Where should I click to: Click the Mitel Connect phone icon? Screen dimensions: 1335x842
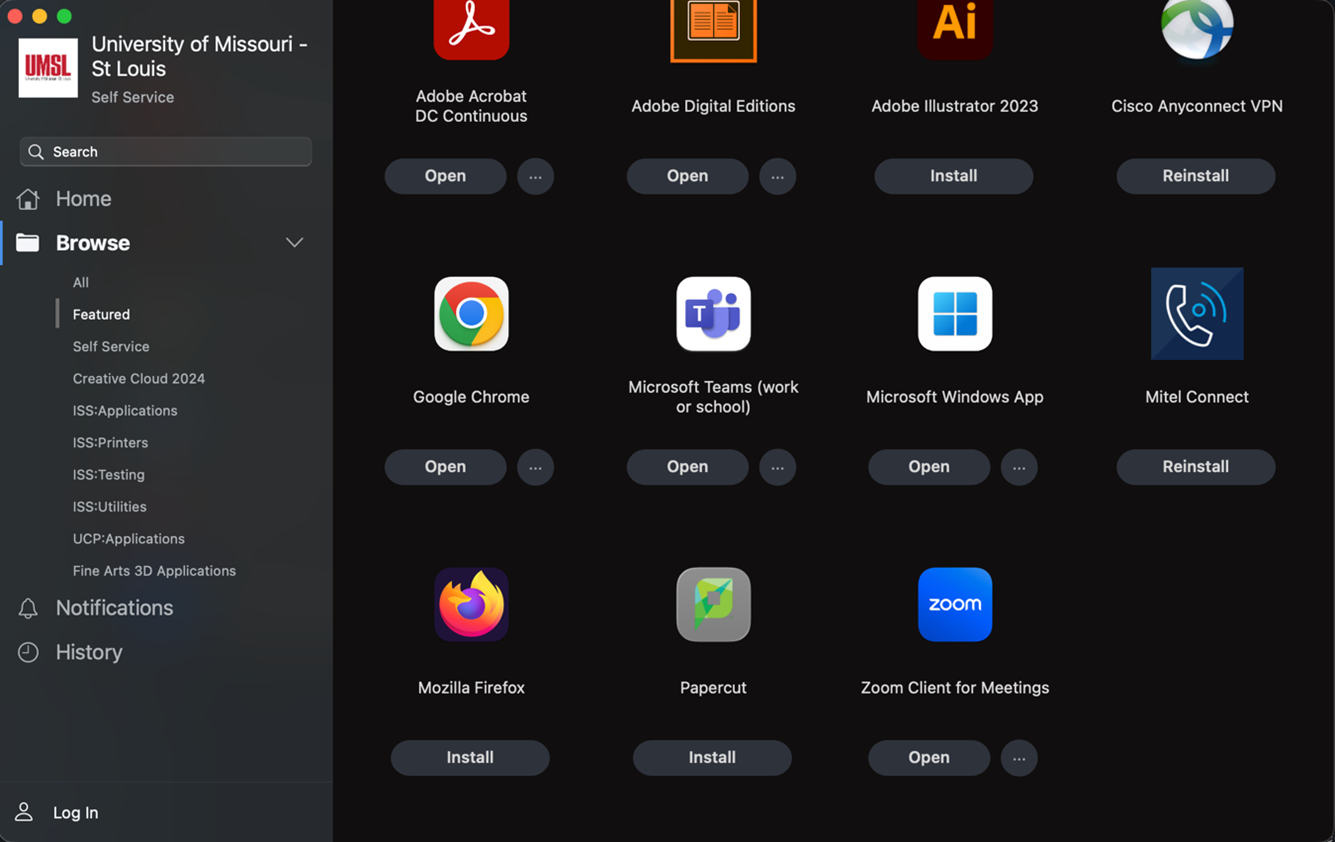[1197, 314]
